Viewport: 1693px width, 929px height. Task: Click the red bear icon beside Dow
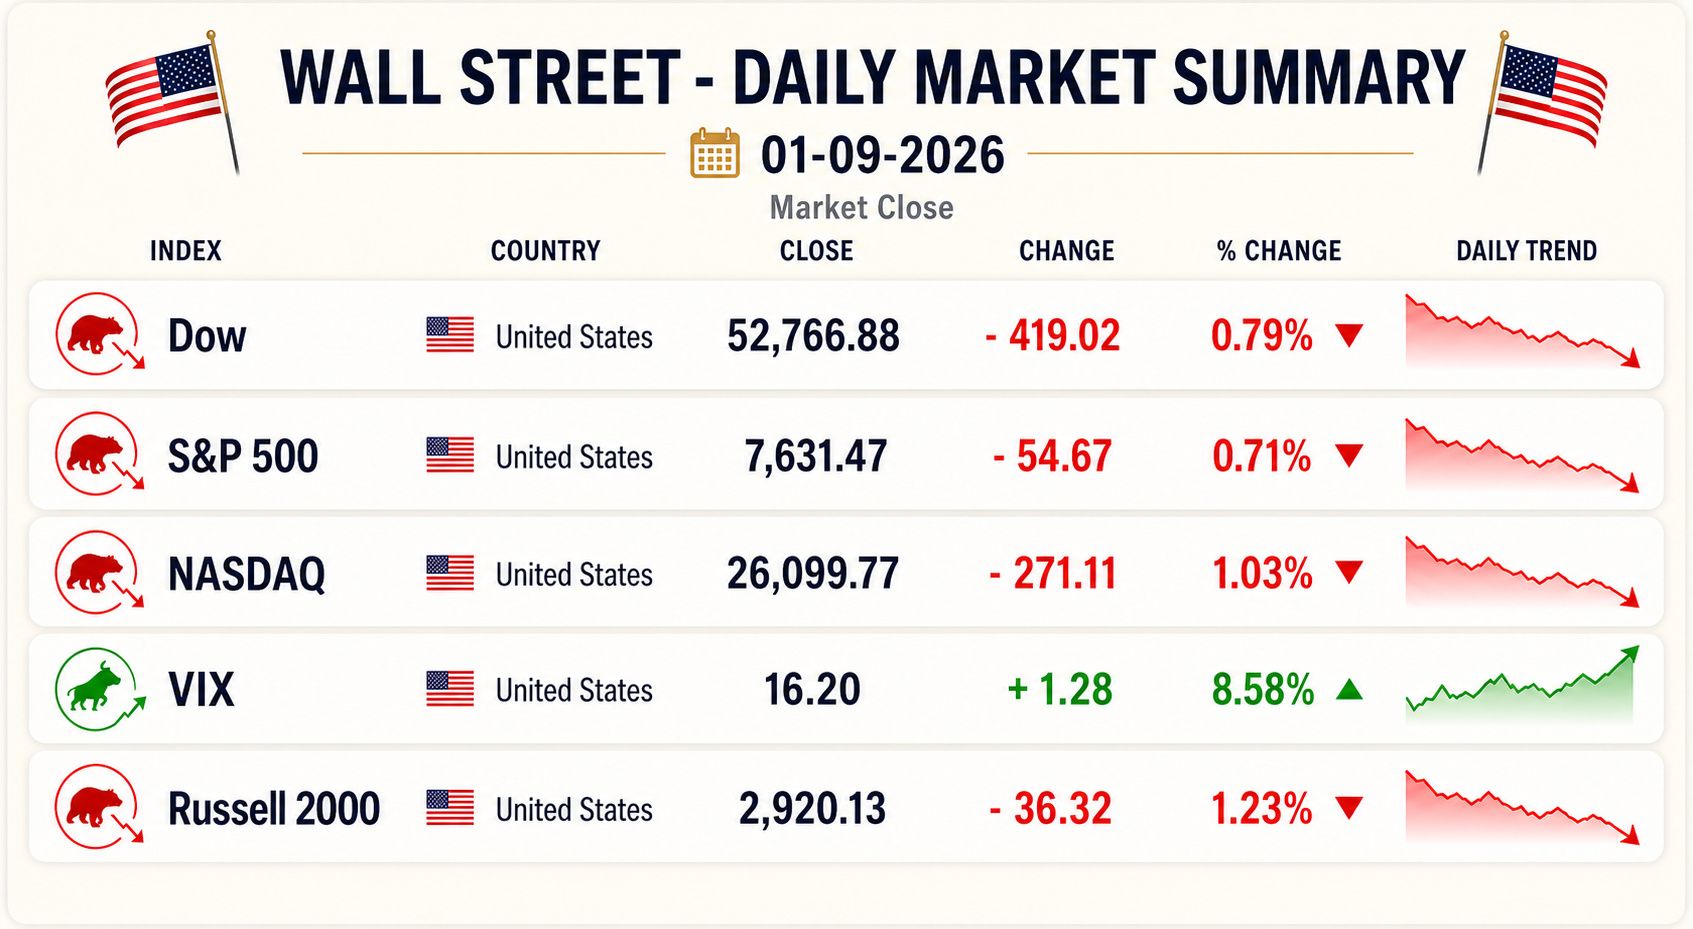(99, 334)
